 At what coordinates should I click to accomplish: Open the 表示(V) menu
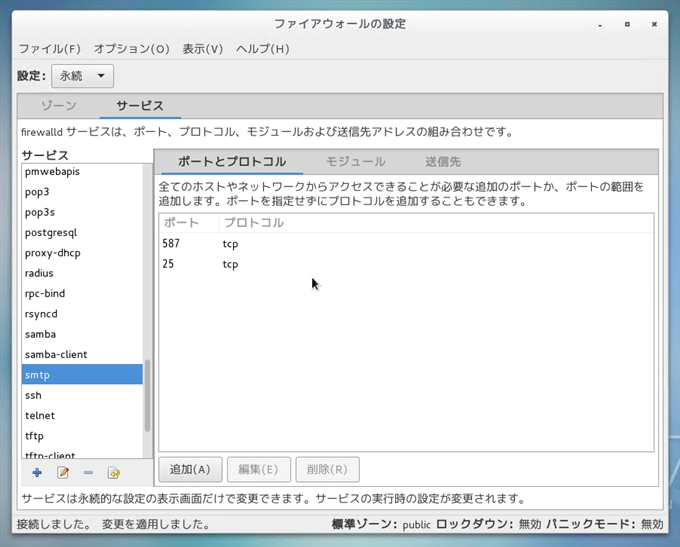203,49
